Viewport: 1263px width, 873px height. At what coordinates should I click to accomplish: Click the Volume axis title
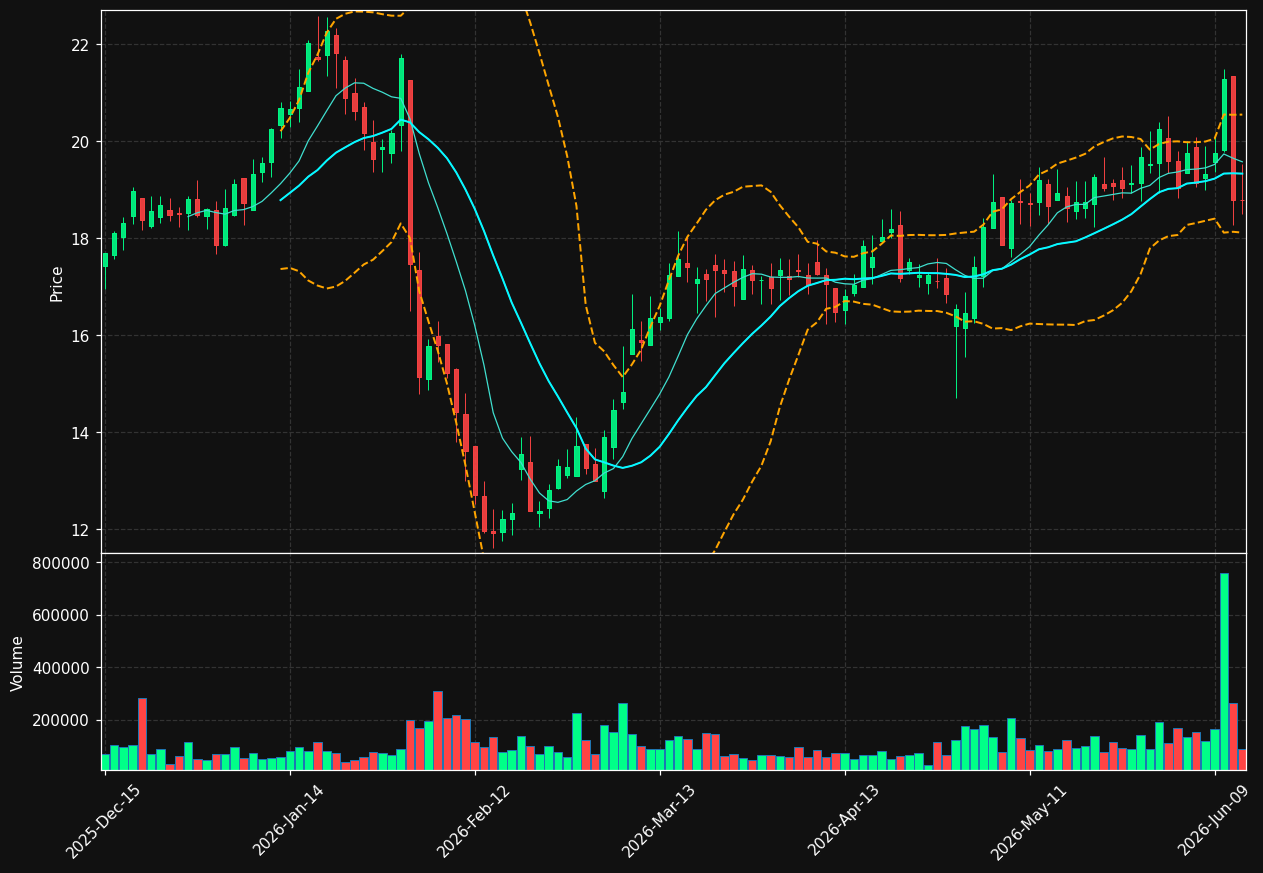tap(18, 662)
